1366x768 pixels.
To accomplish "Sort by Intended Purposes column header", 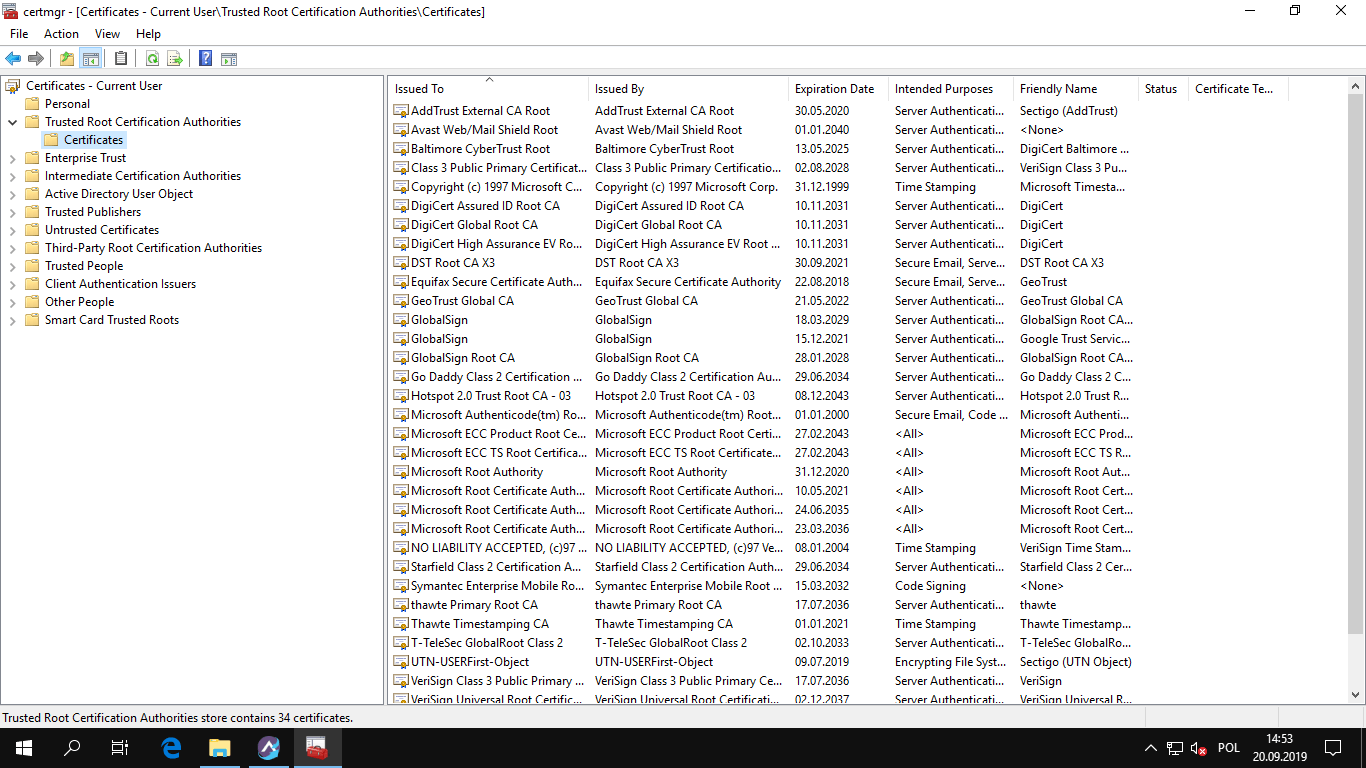I will coord(951,89).
